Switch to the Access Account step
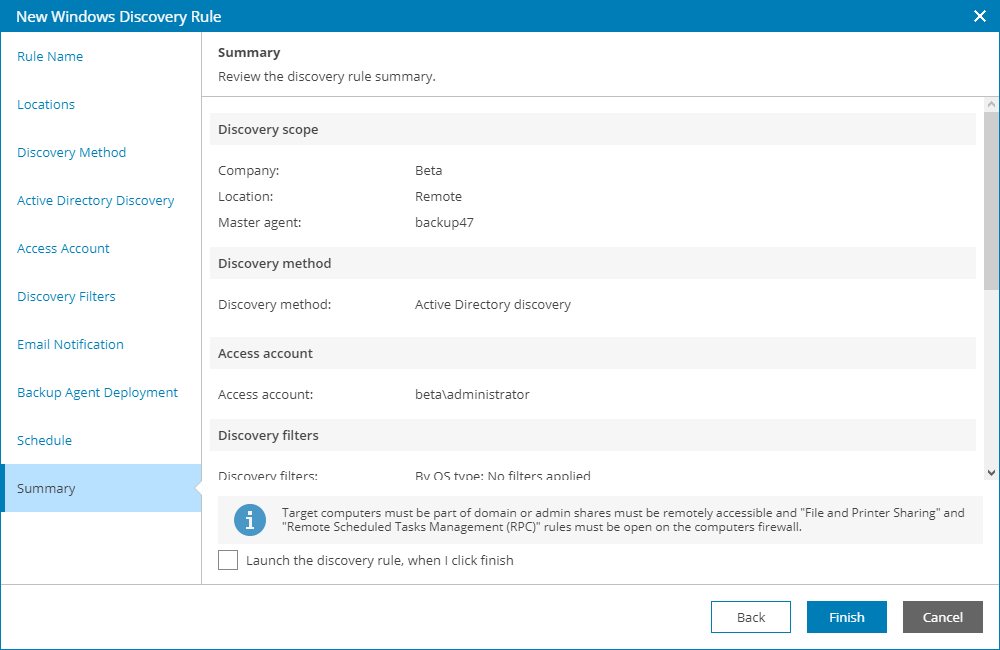This screenshot has height=650, width=1000. pos(63,248)
